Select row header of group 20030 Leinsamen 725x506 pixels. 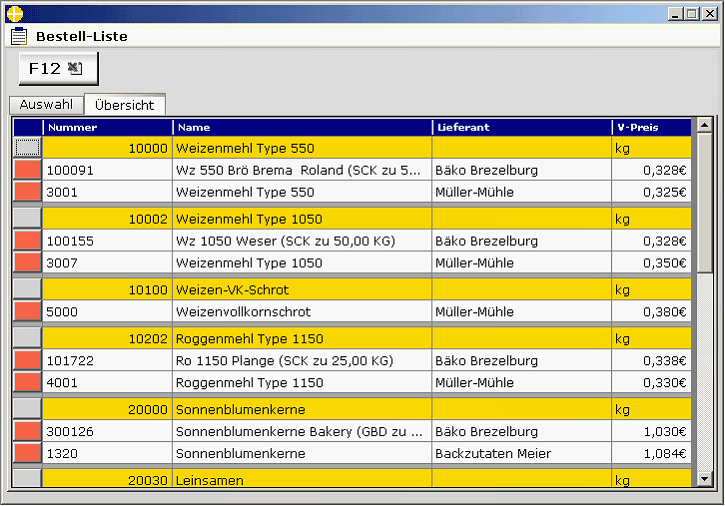(28, 478)
